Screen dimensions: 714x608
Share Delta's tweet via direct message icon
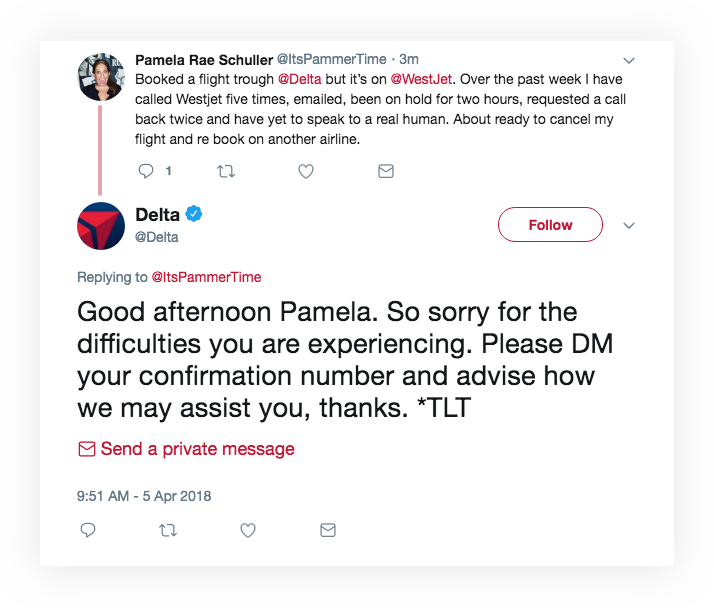pyautogui.click(x=327, y=530)
